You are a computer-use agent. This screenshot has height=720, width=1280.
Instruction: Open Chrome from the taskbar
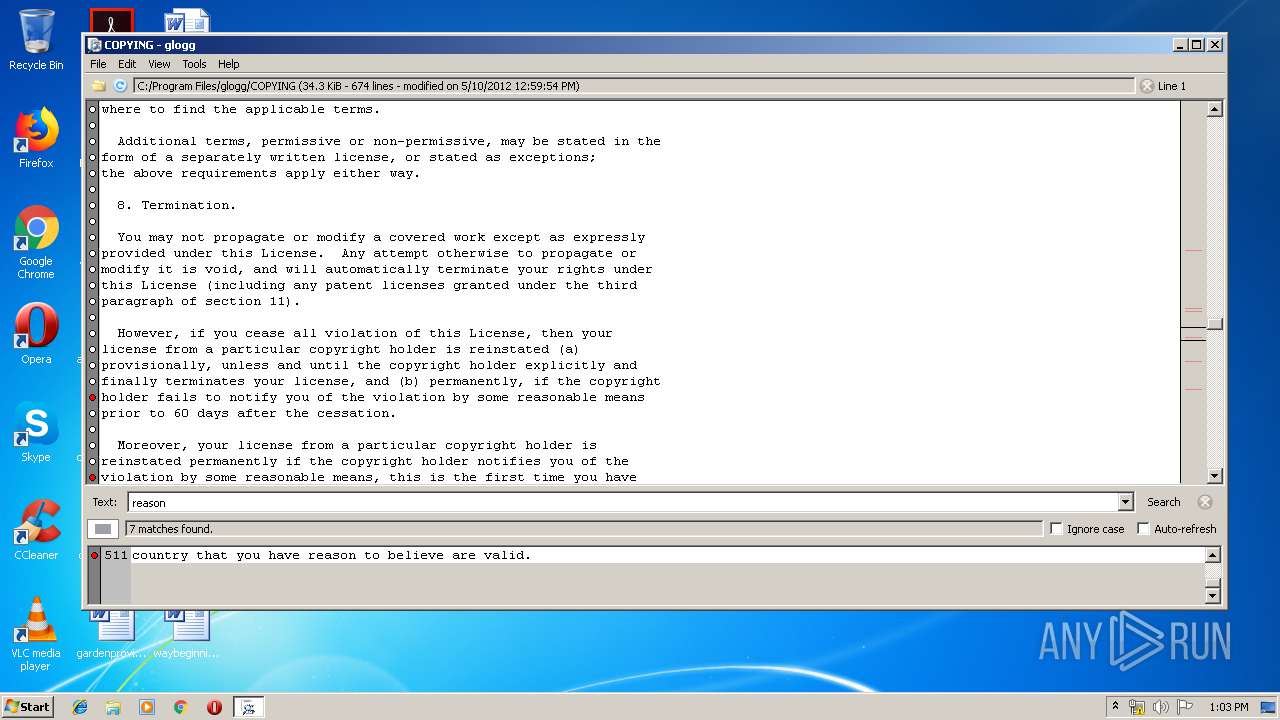coord(180,707)
